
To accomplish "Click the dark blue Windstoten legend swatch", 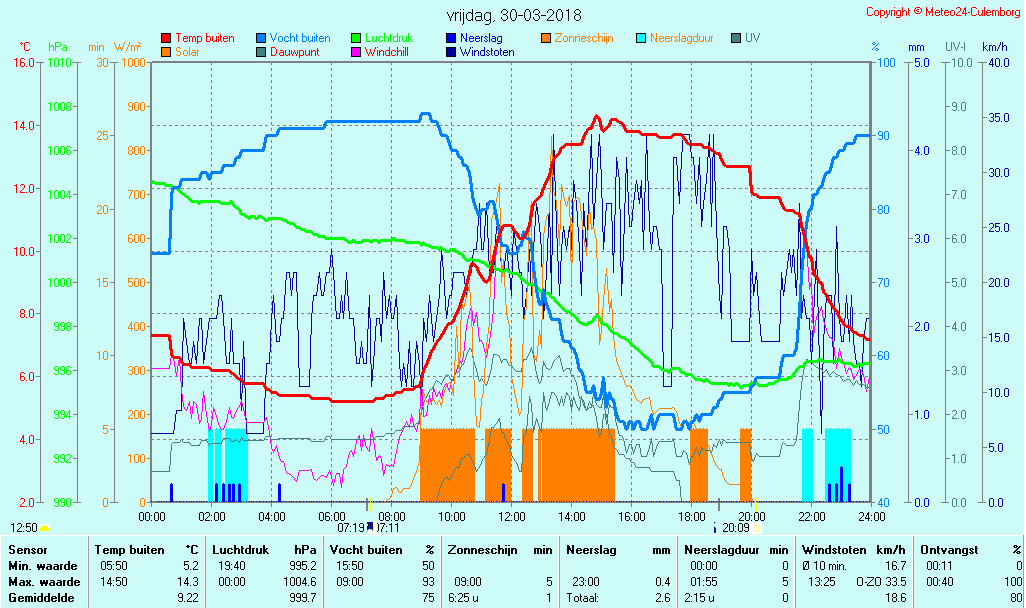I will [x=451, y=52].
